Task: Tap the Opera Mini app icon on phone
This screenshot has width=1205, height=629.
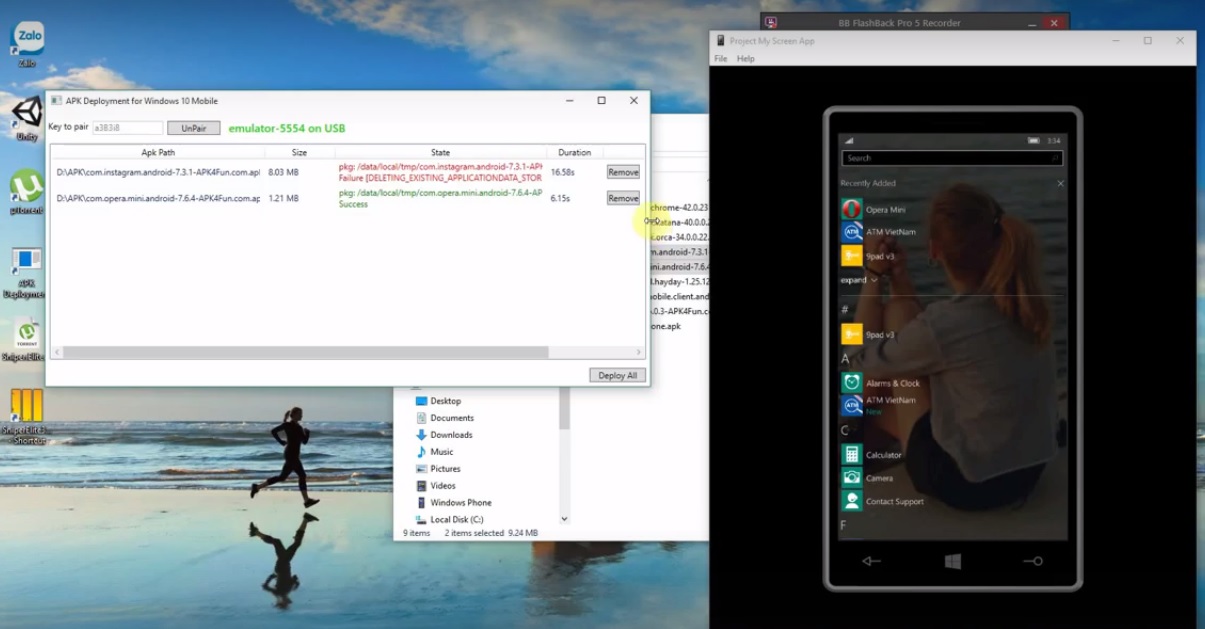Action: [x=852, y=209]
